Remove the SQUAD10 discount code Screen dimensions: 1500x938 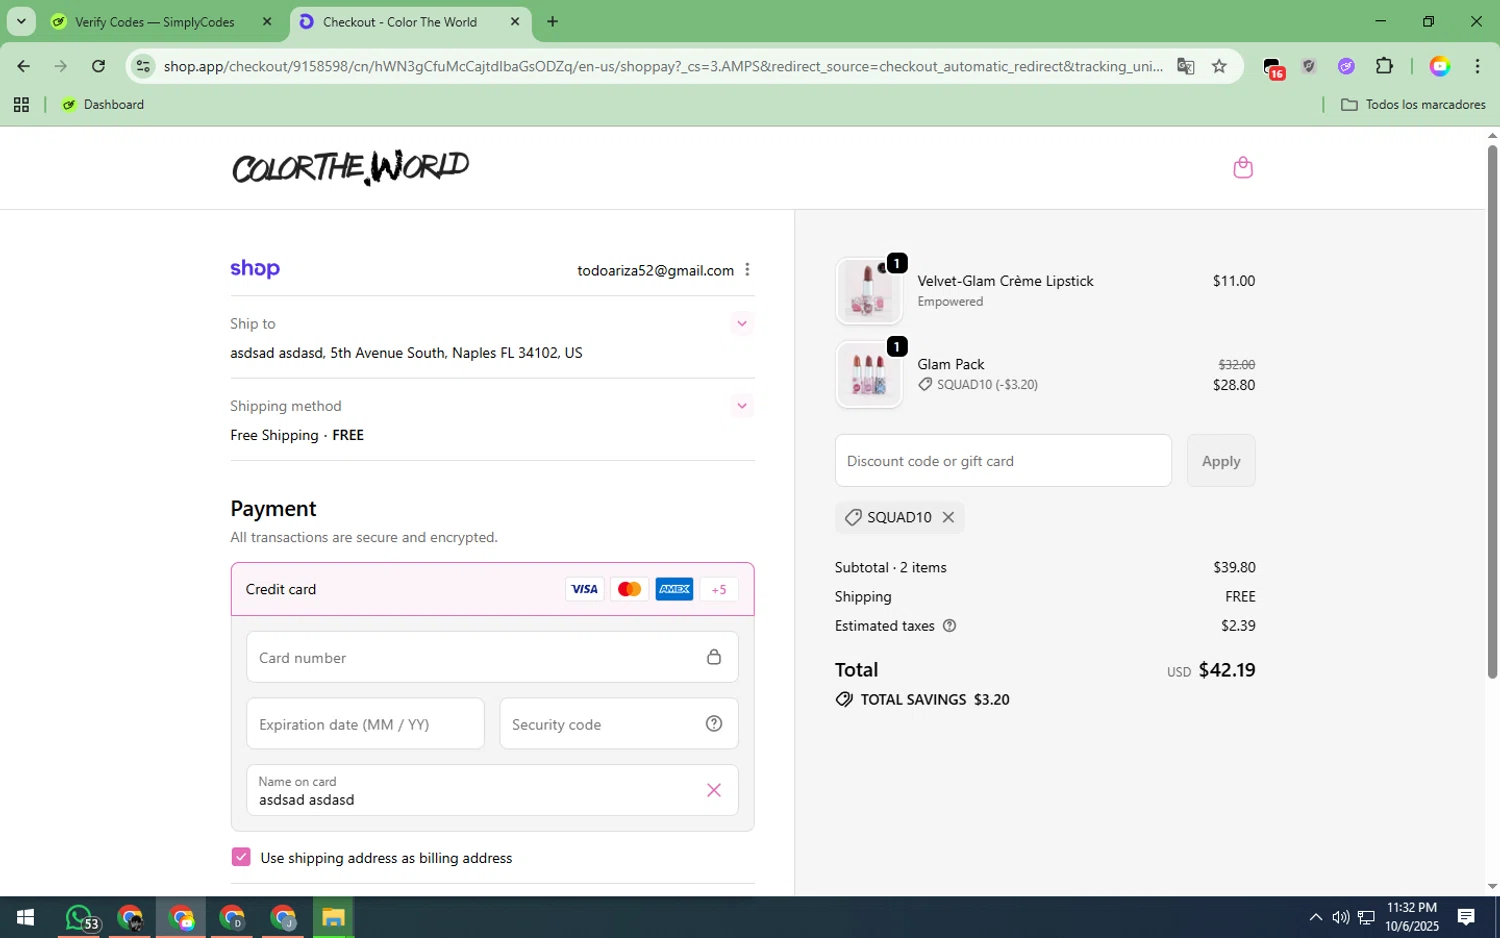pyautogui.click(x=948, y=517)
